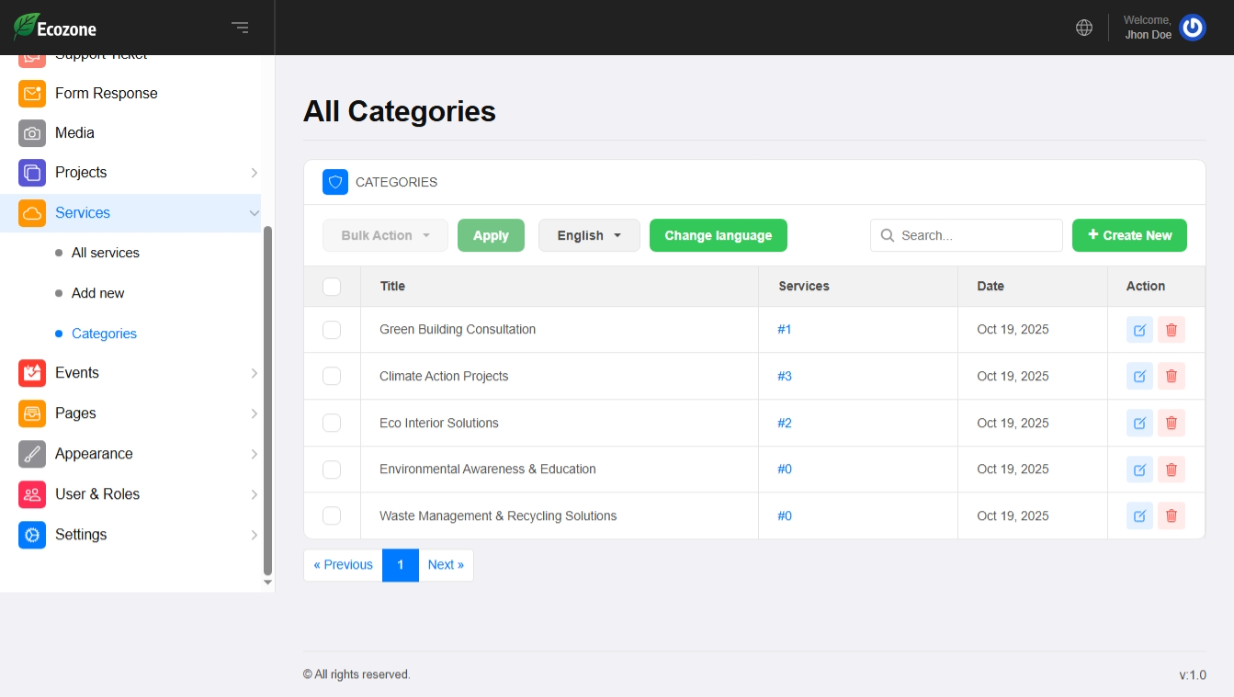The width and height of the screenshot is (1234, 697).
Task: Edit the Eco Interior Solutions category
Action: [x=1139, y=423]
